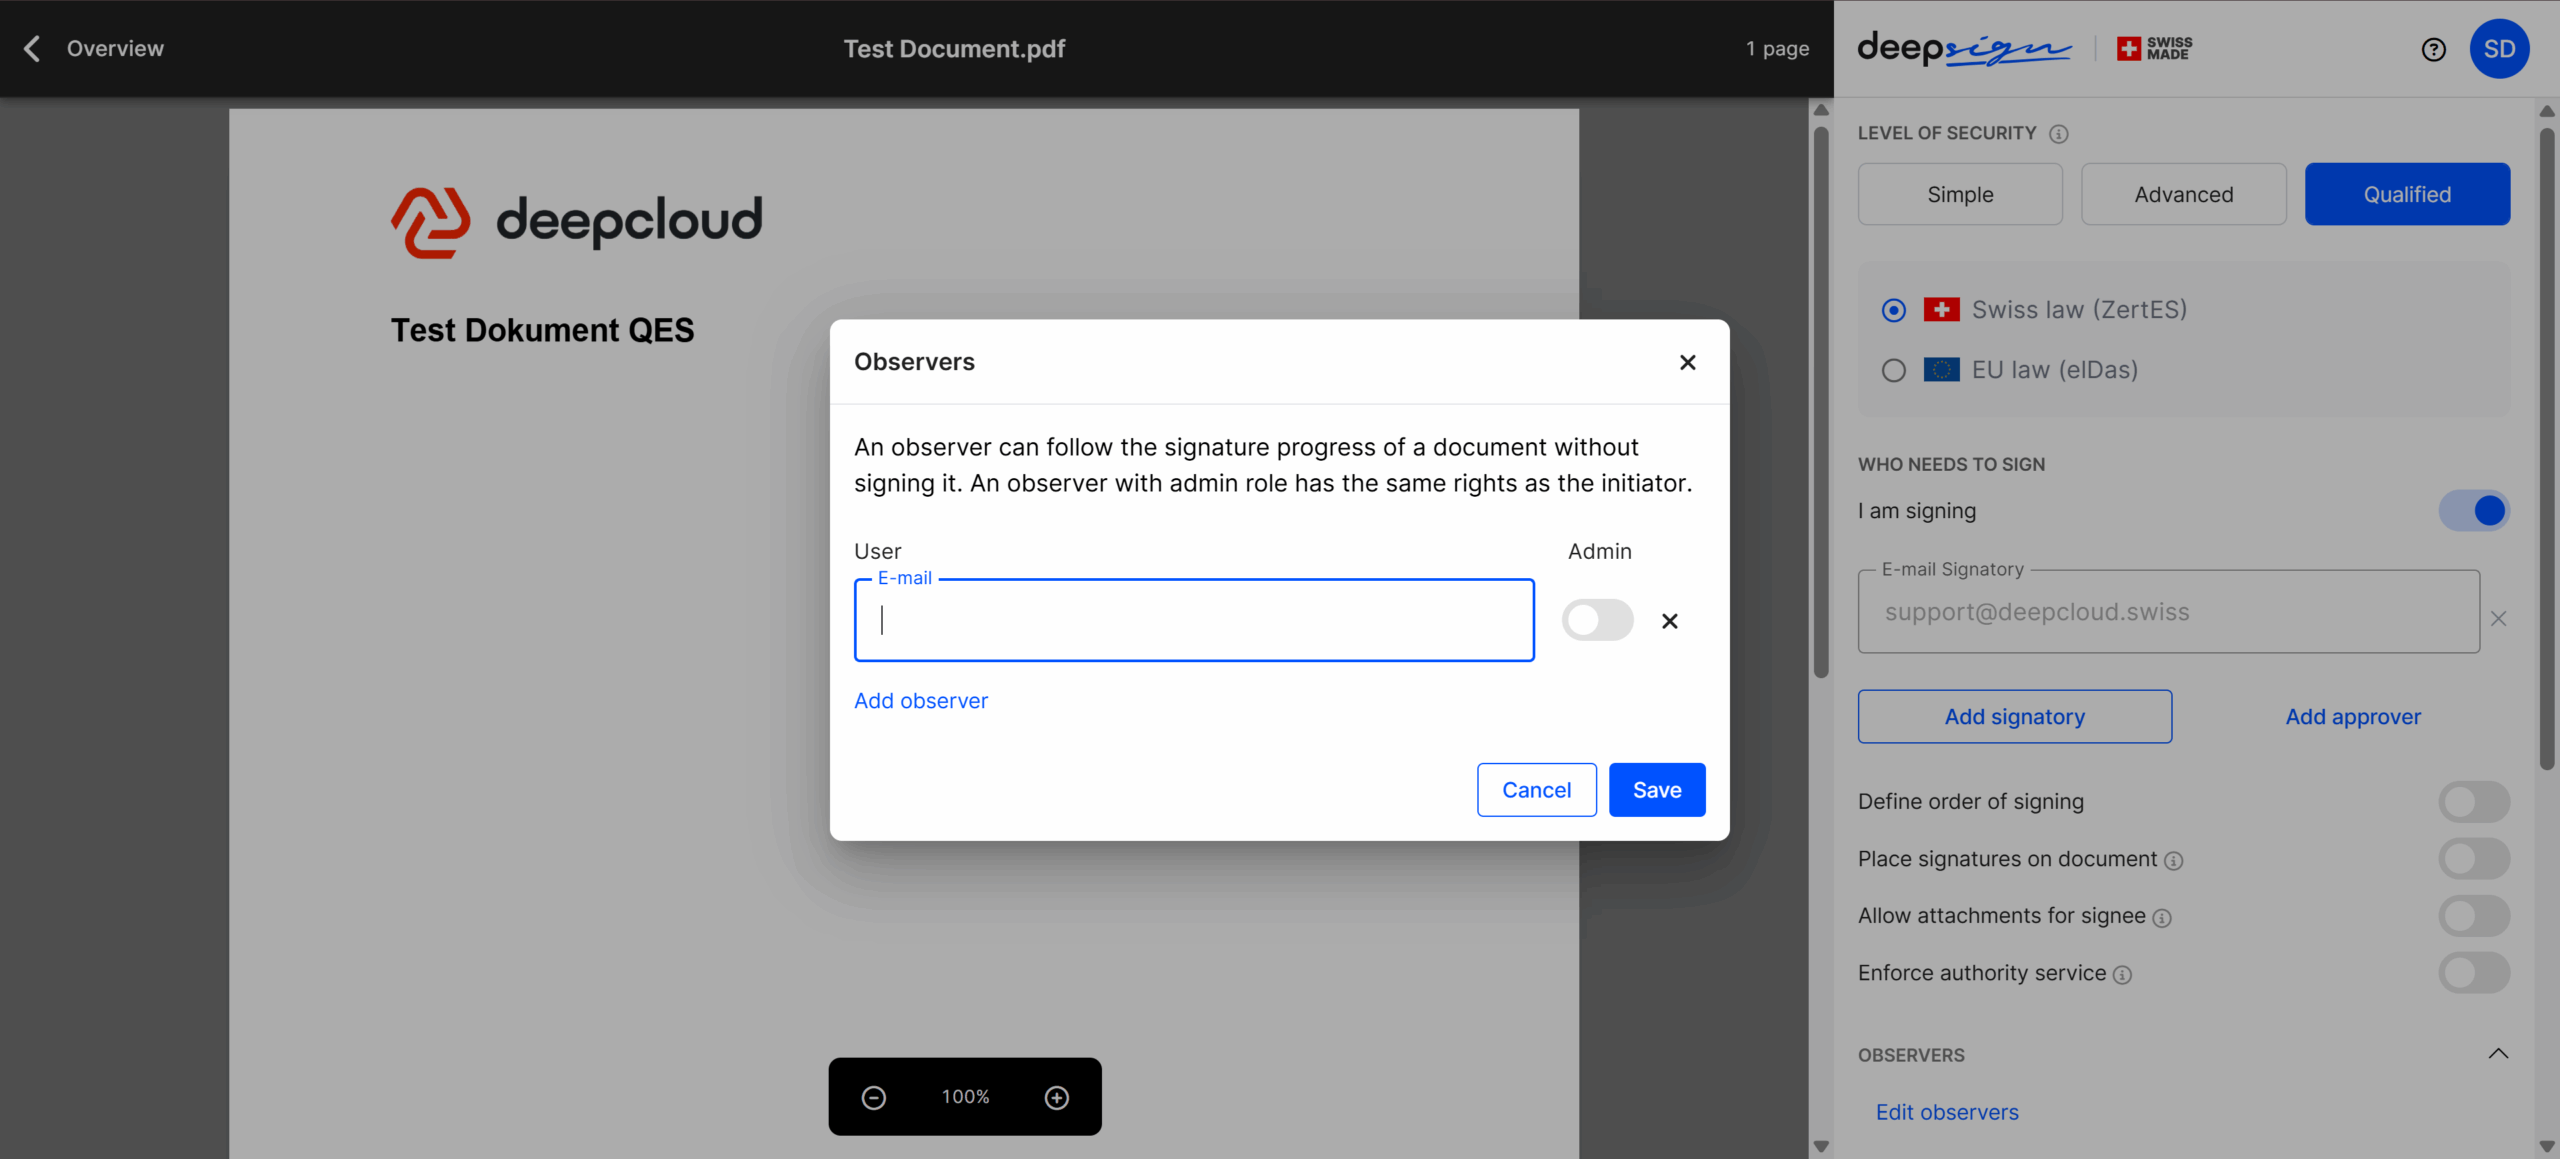Open the help question mark icon
Screen dimensions: 2560x1159
2433,49
